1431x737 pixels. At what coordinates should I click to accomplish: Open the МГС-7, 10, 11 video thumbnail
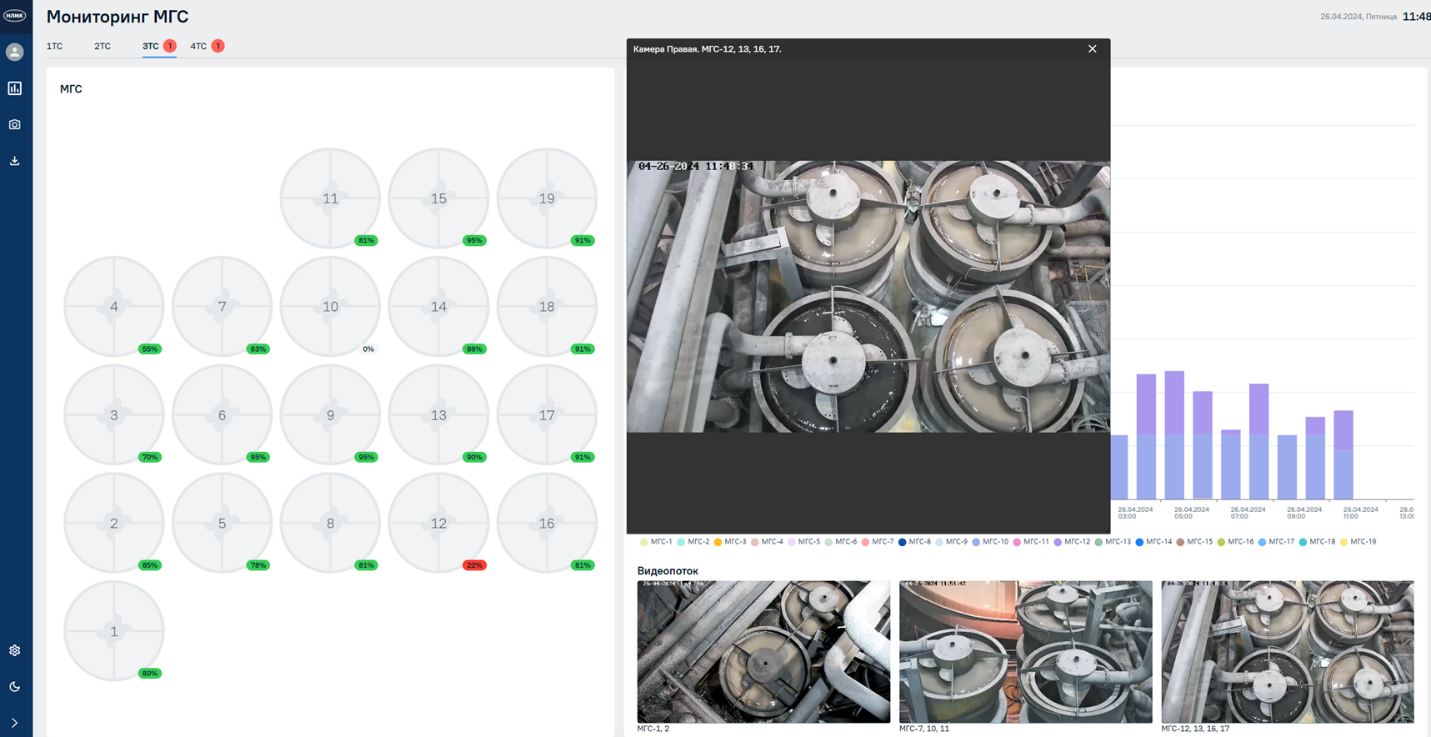coord(1026,652)
